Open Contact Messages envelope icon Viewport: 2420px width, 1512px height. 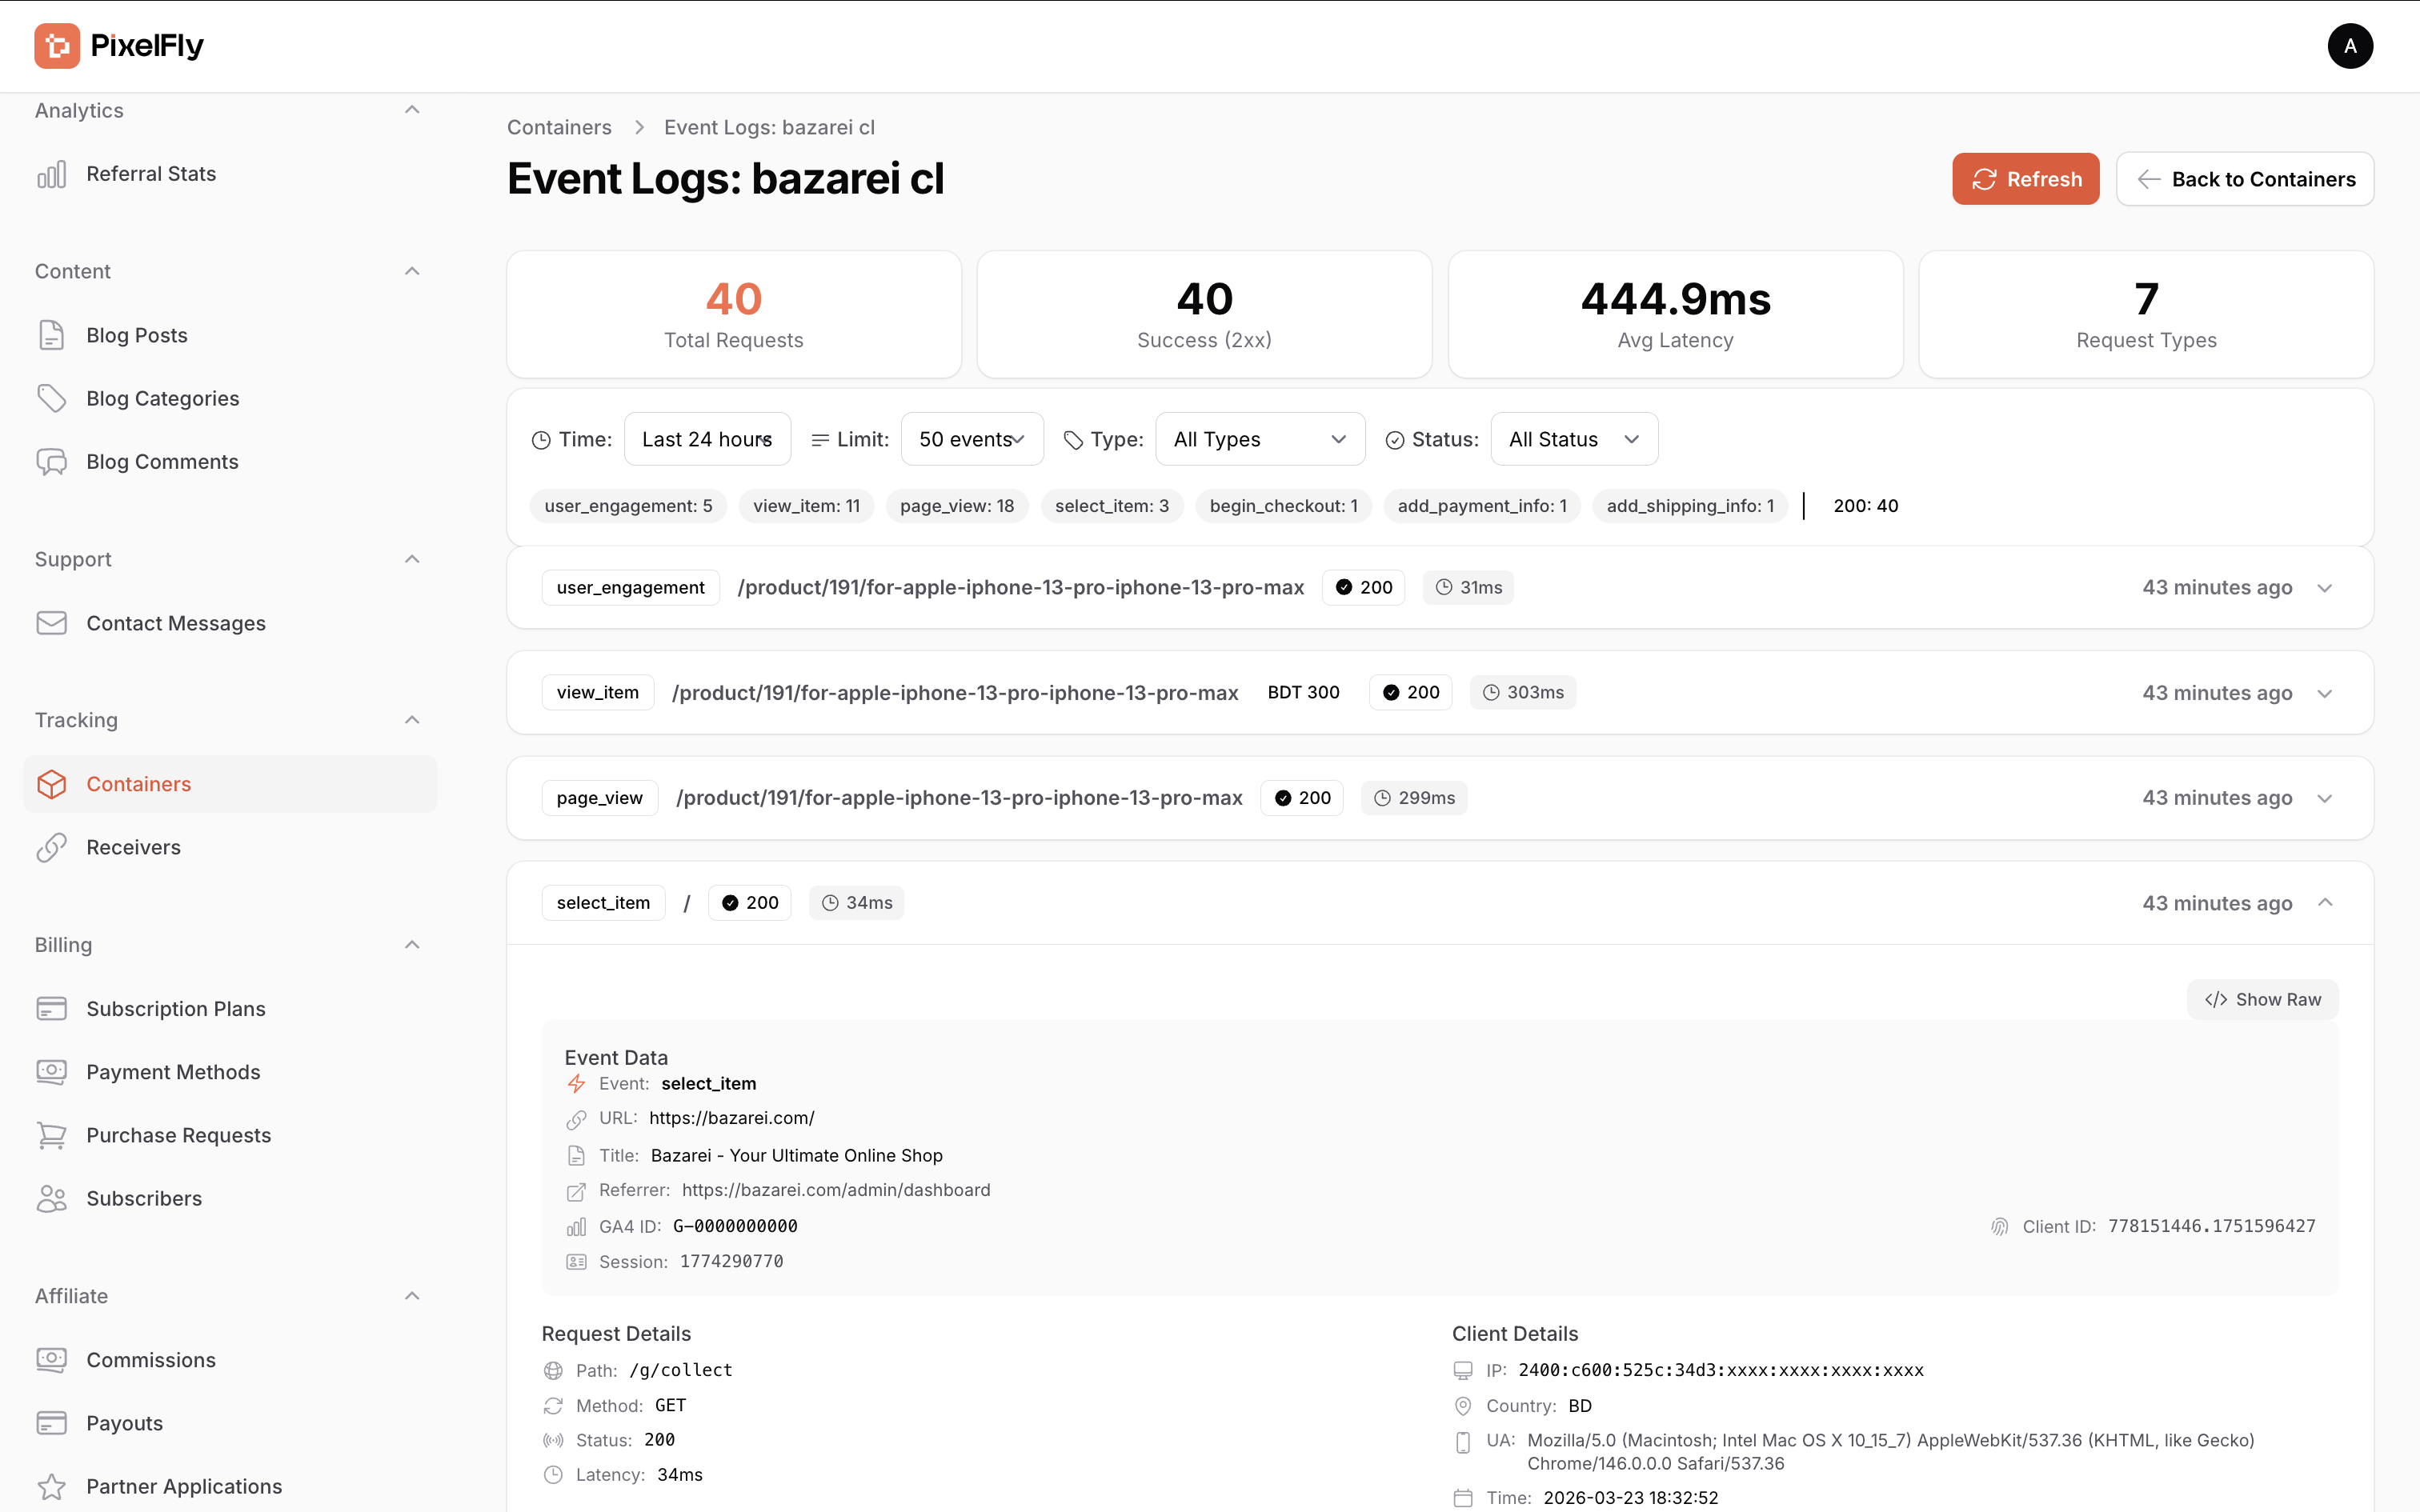pos(51,623)
